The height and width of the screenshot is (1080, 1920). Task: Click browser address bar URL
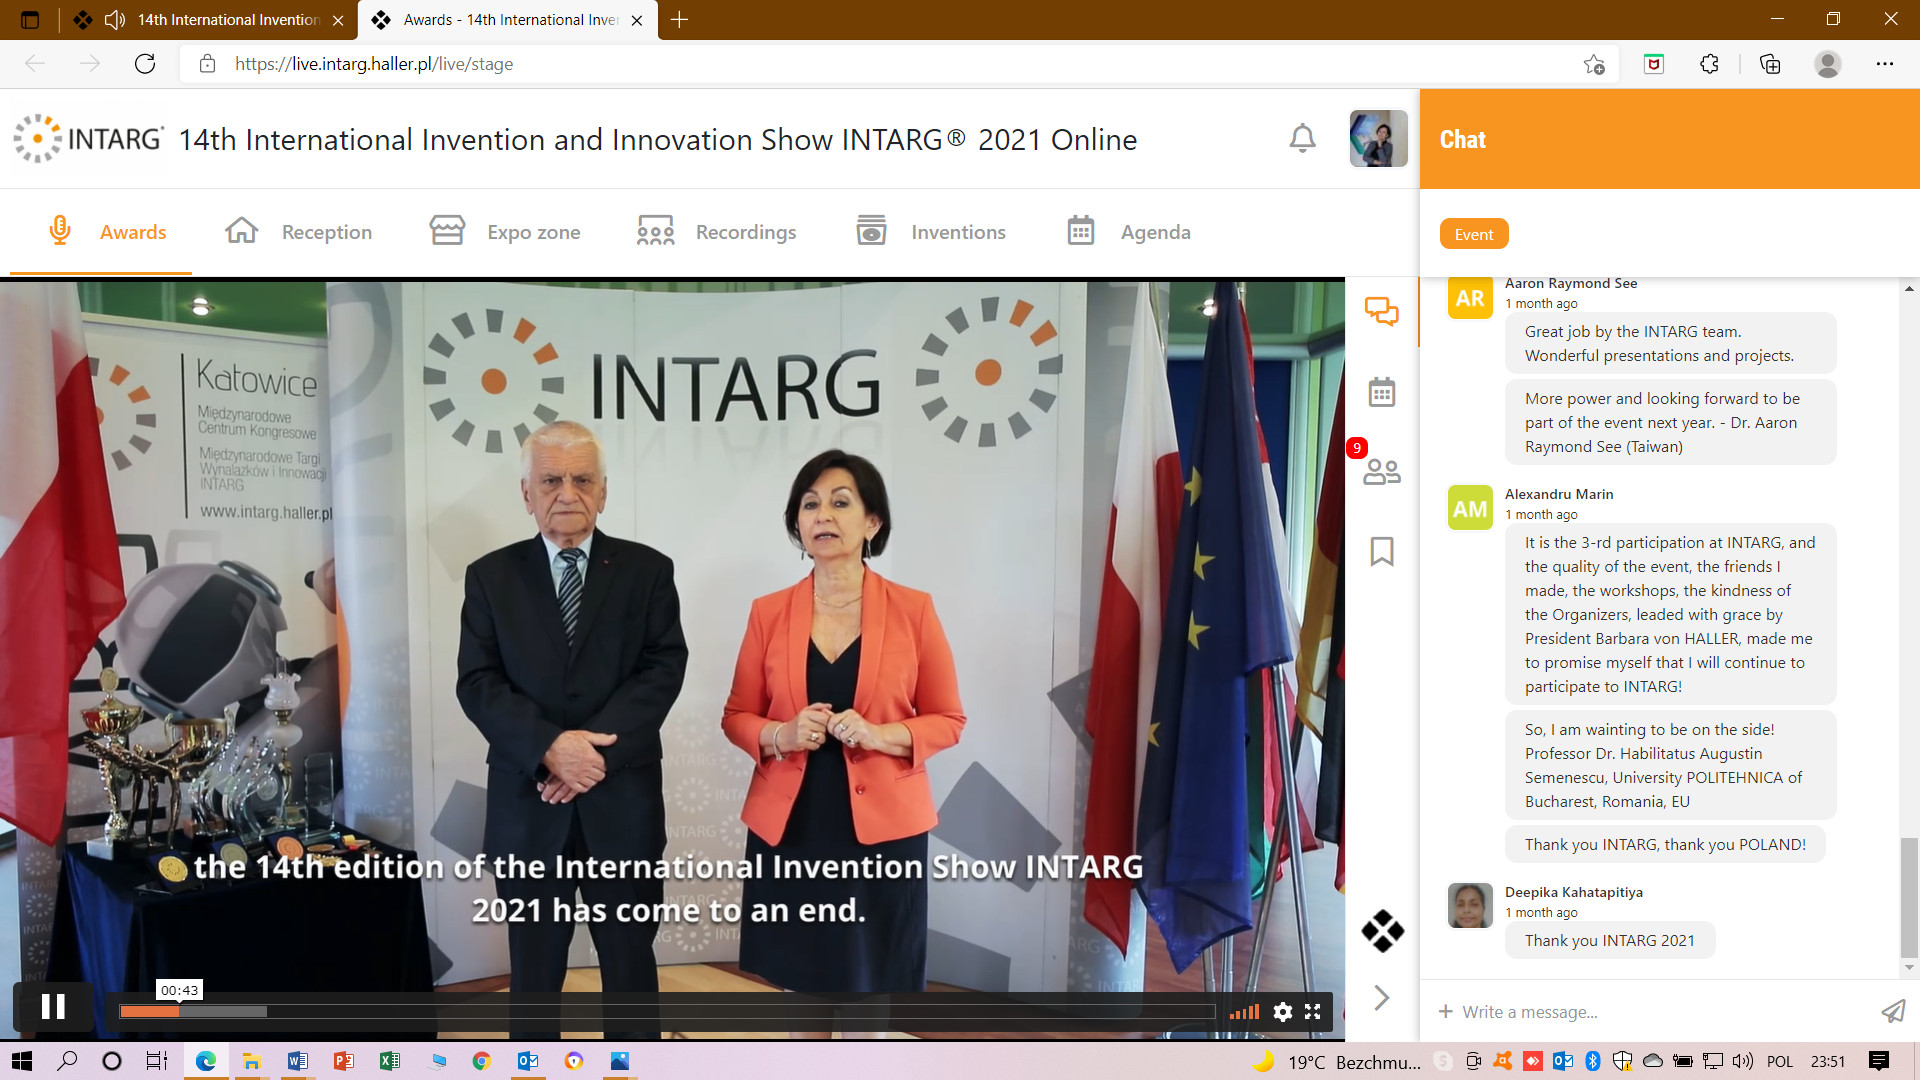(x=374, y=64)
